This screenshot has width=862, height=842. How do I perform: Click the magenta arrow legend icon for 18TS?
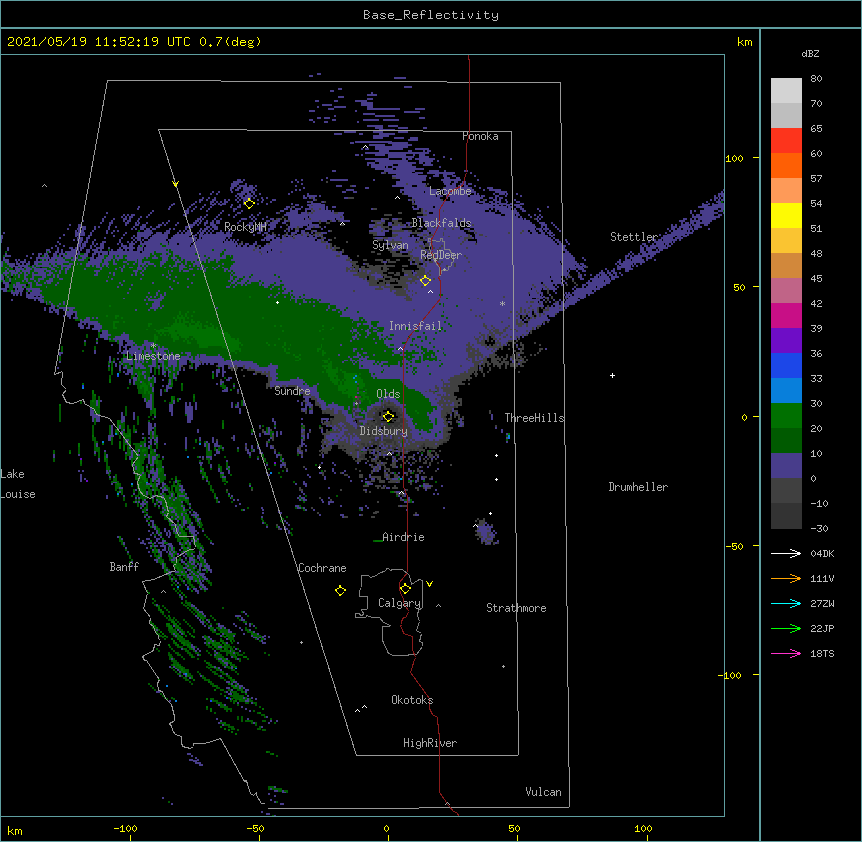(x=786, y=653)
